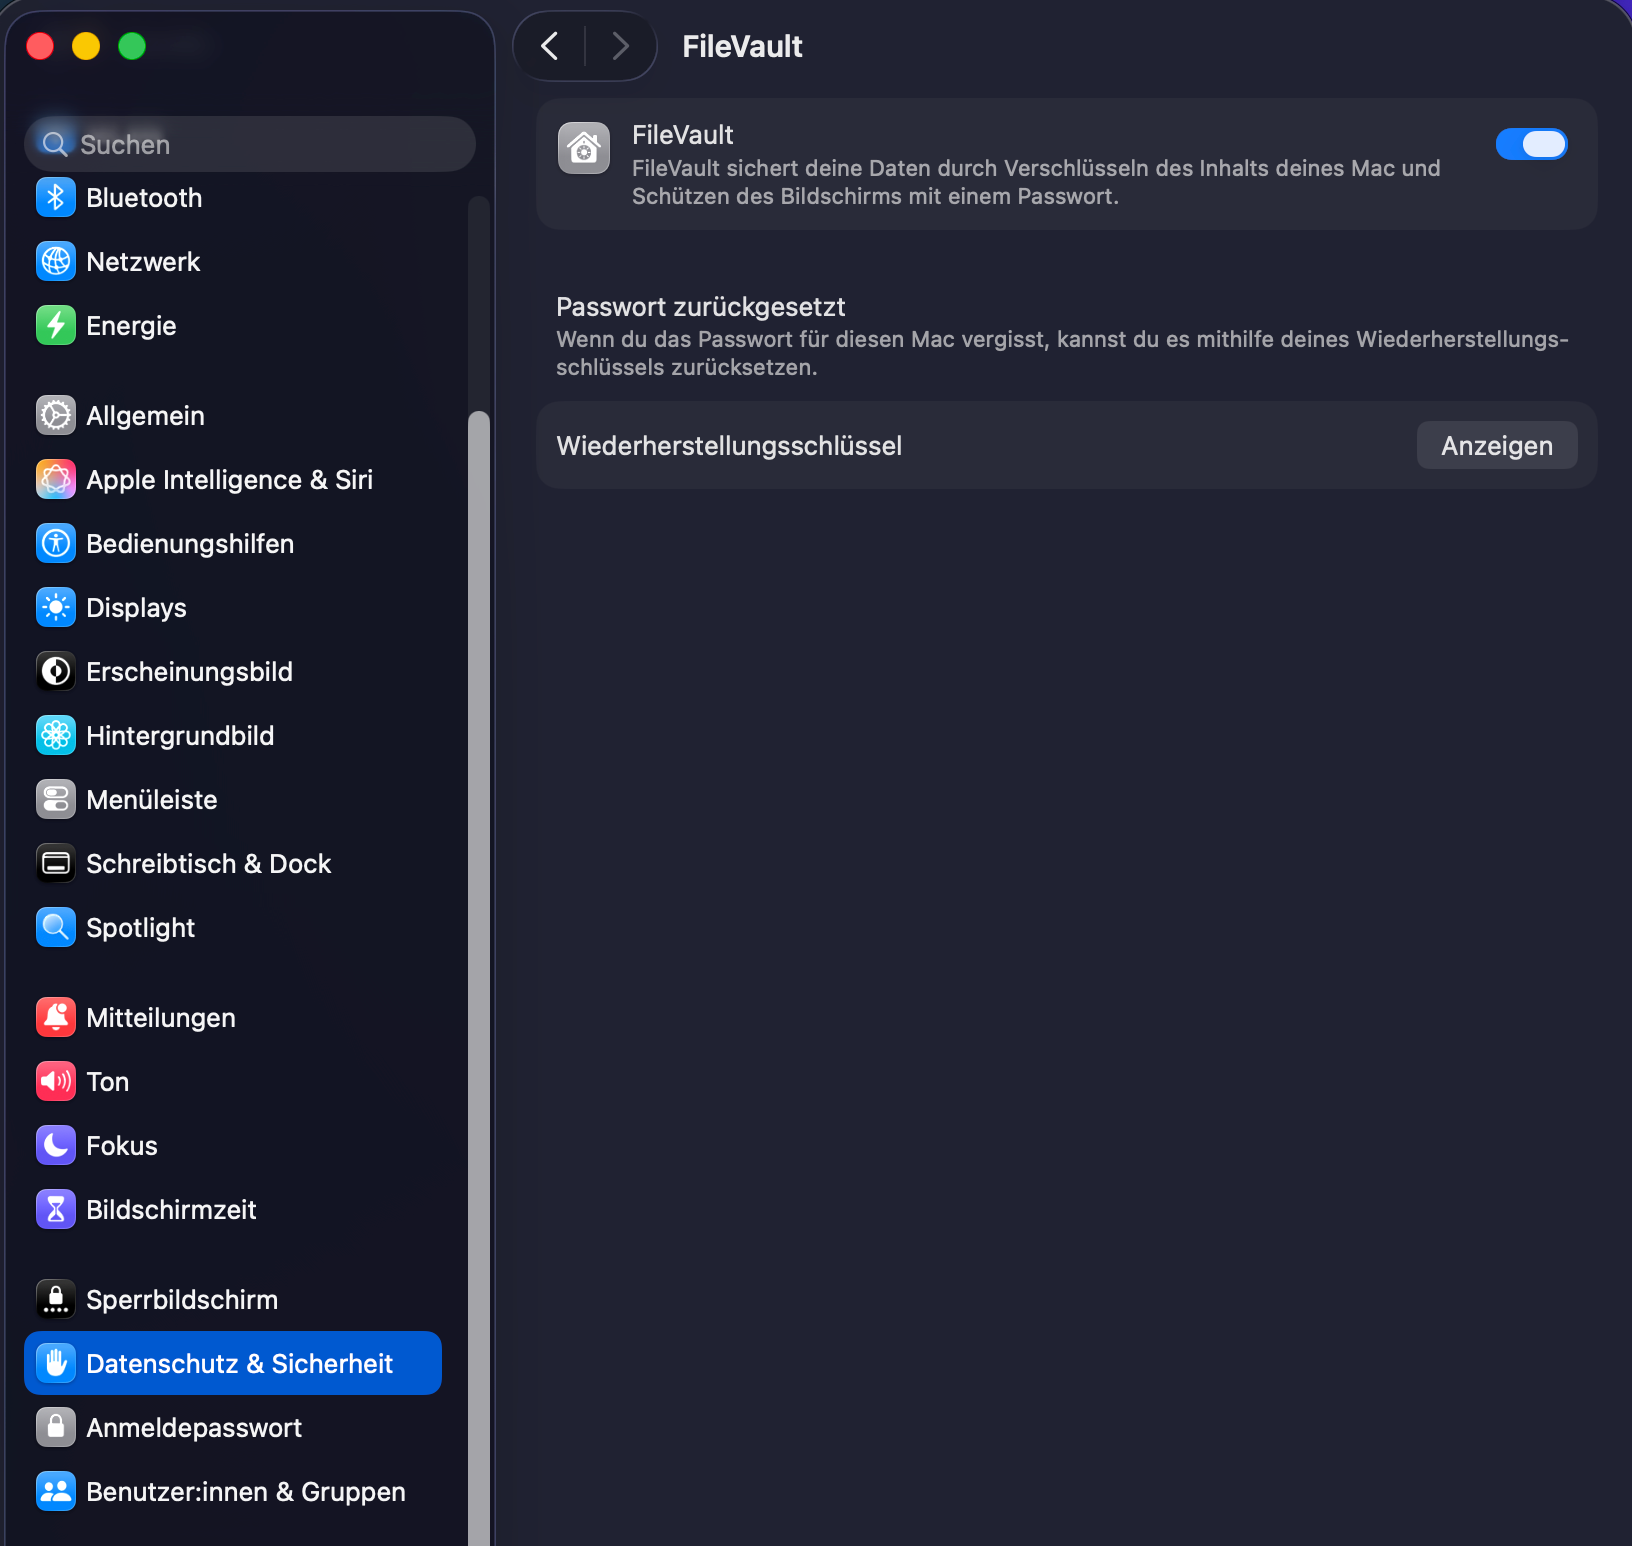Disable the FileVault toggle switch
This screenshot has width=1632, height=1546.
(x=1531, y=144)
